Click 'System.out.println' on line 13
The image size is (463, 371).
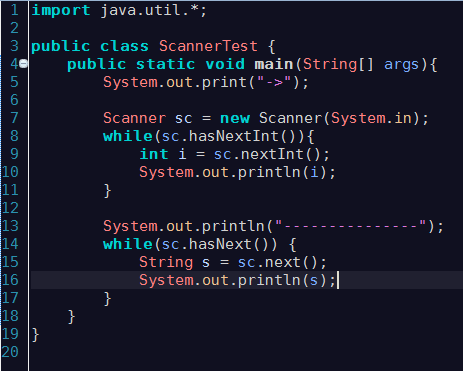[x=184, y=227]
